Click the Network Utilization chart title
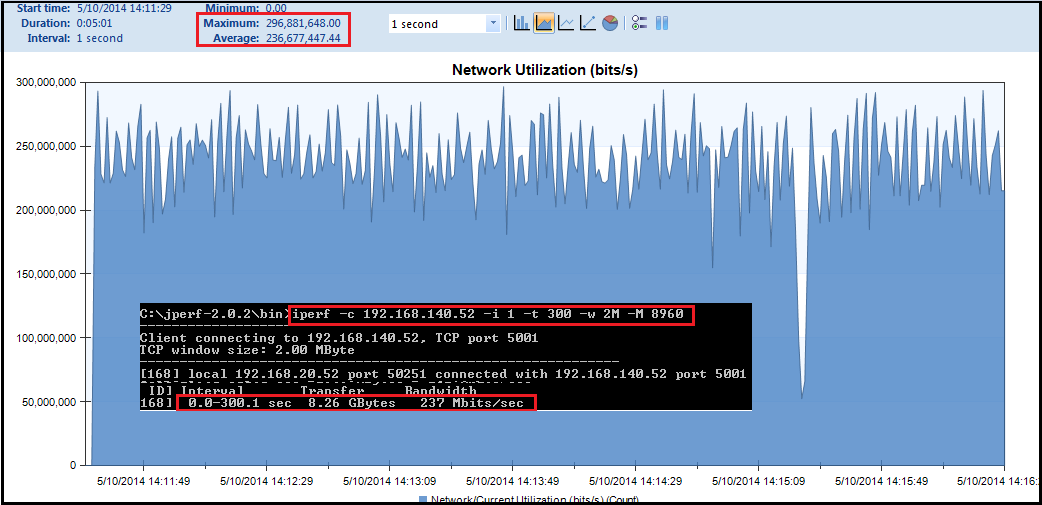 tap(545, 70)
